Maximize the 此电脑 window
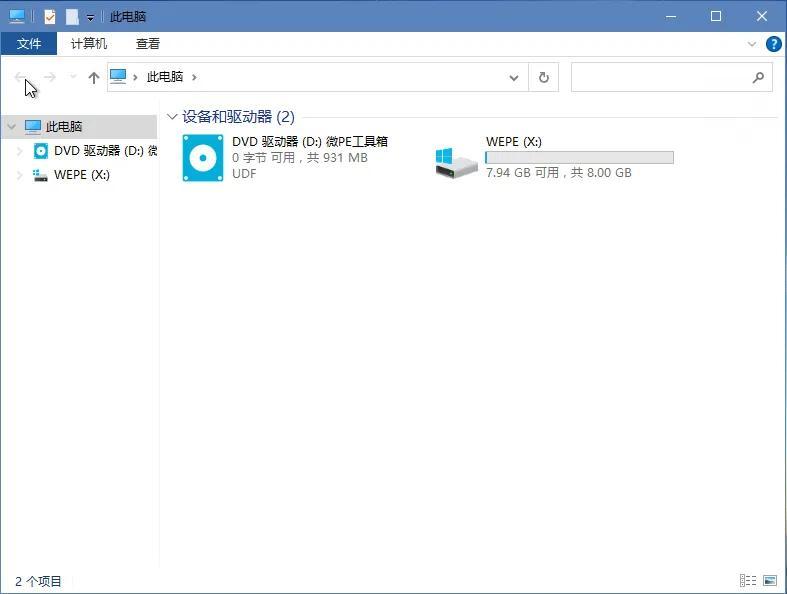Image resolution: width=787 pixels, height=594 pixels. [x=716, y=17]
